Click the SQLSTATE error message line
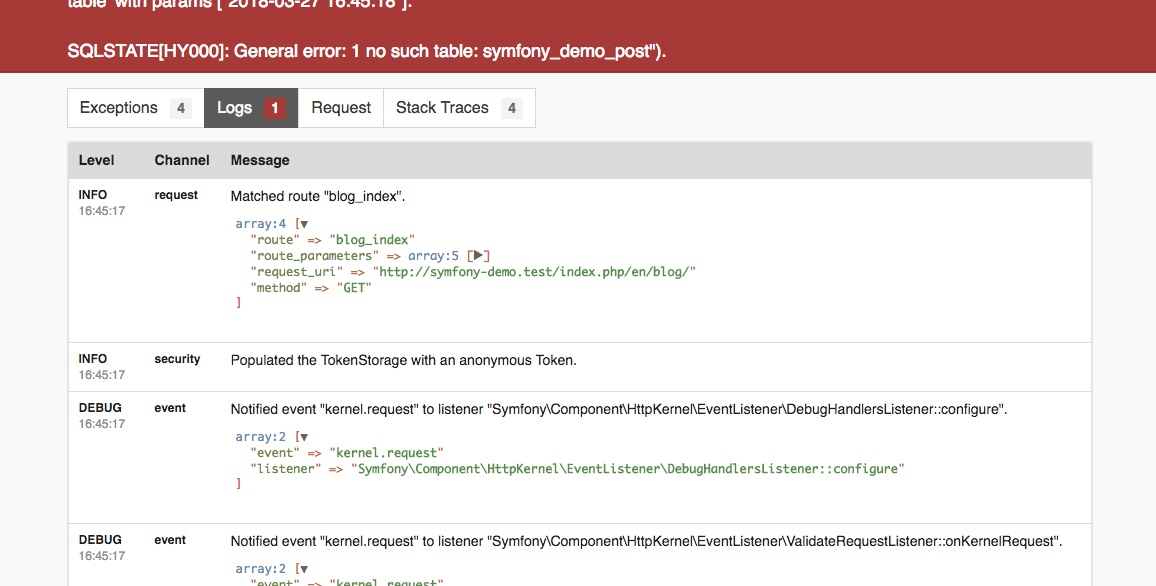Viewport: 1156px width, 586px height. pos(366,51)
